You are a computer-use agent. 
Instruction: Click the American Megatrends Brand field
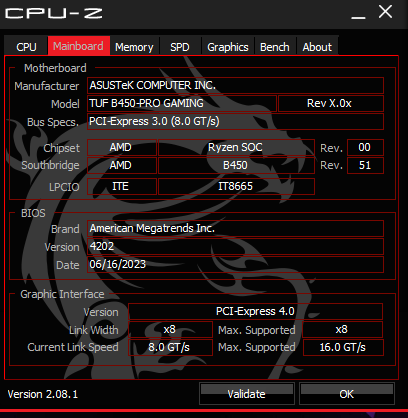(x=235, y=228)
